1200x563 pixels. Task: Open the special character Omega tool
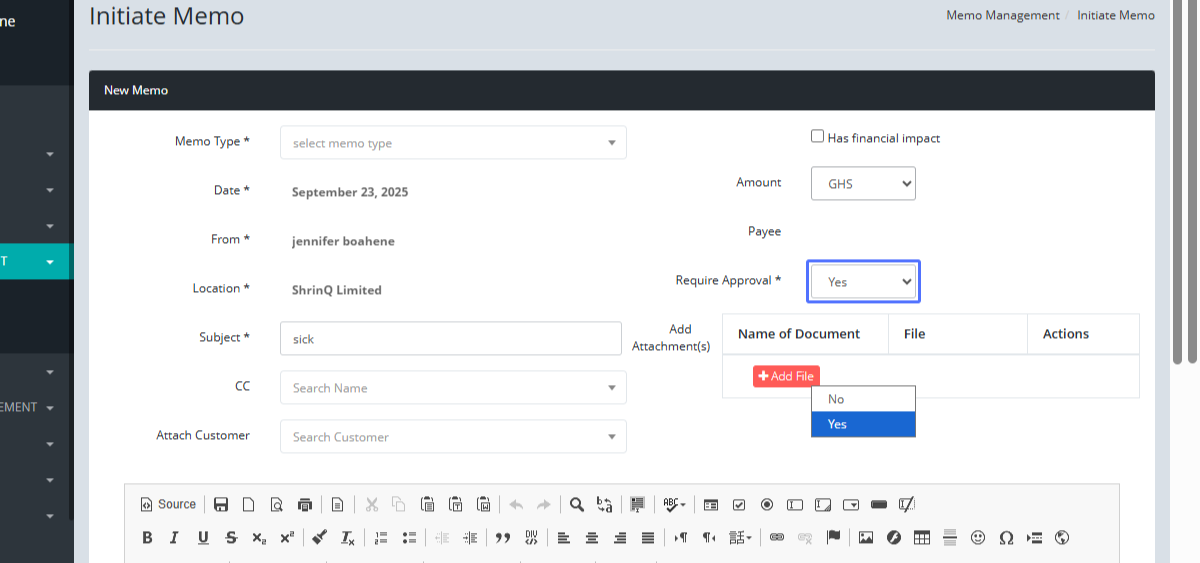(x=1006, y=538)
